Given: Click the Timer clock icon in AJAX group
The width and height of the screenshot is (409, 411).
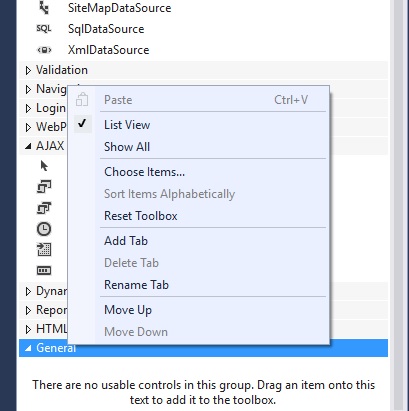Looking at the screenshot, I should click(44, 229).
